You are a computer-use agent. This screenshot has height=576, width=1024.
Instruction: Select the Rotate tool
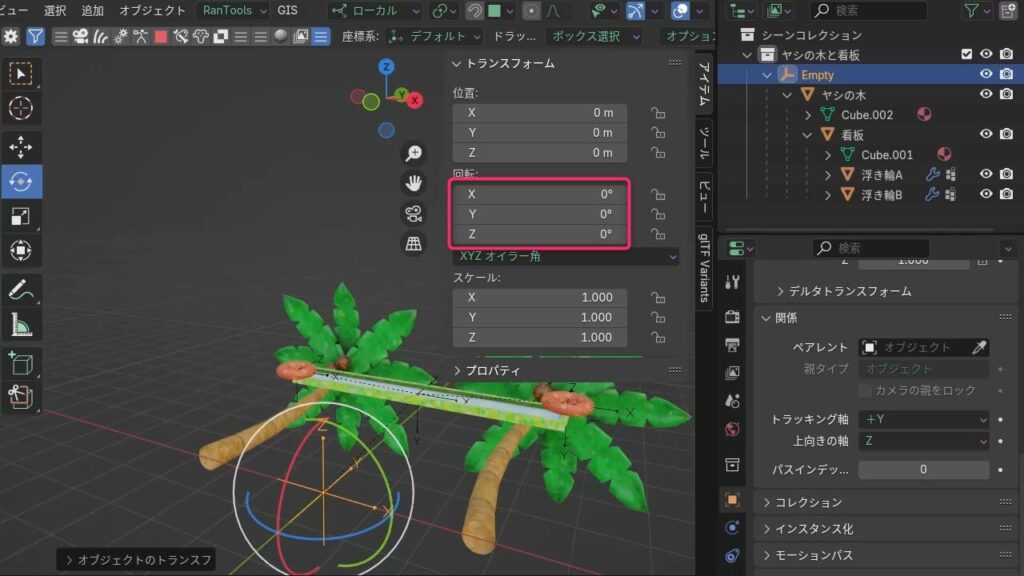21,182
